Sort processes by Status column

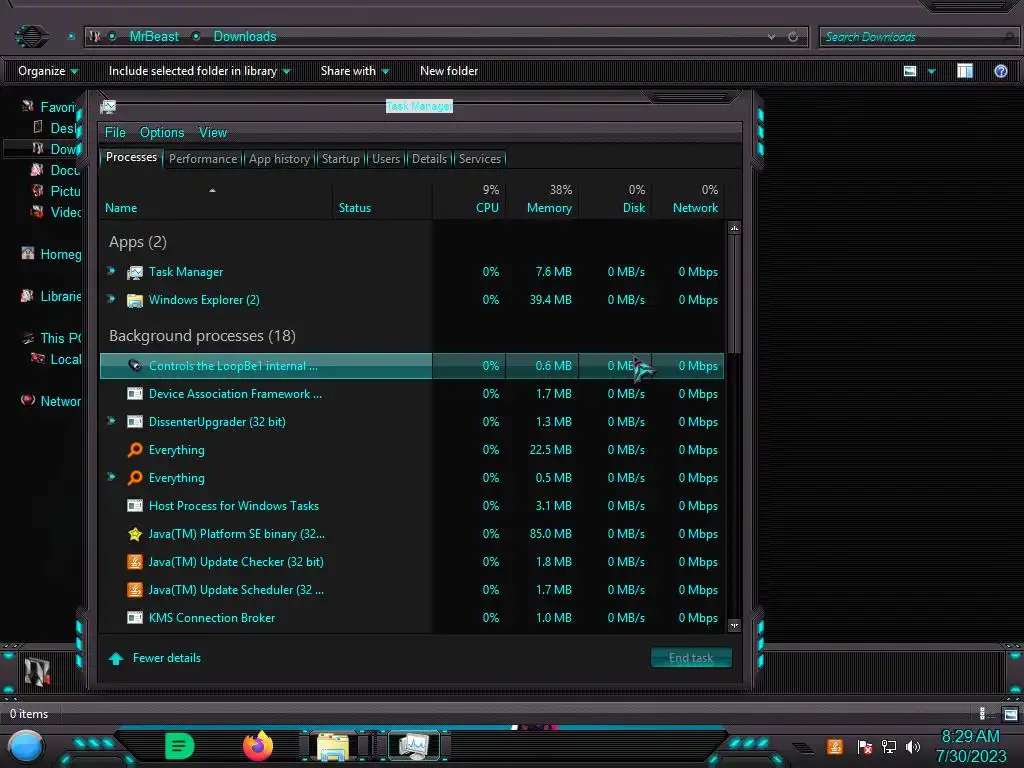point(355,208)
